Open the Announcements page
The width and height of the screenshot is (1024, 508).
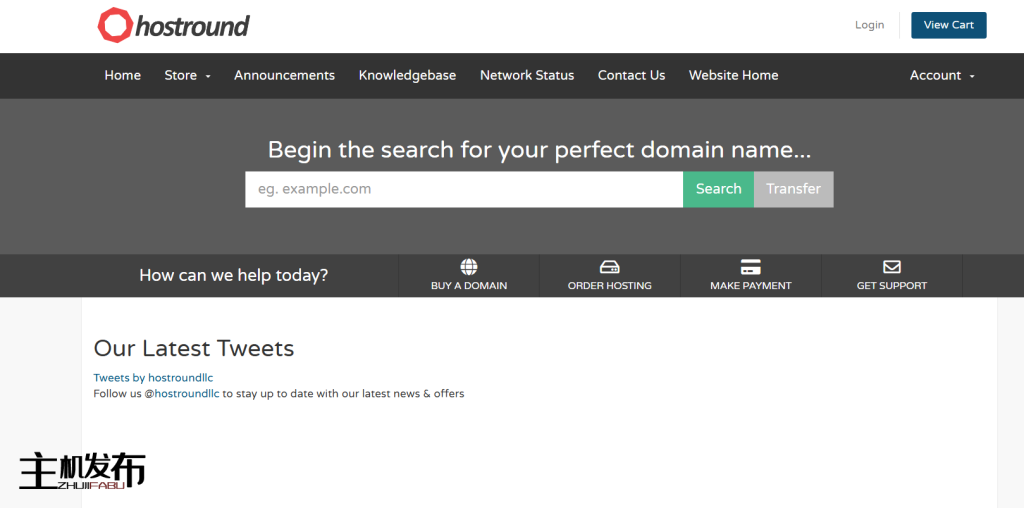284,76
